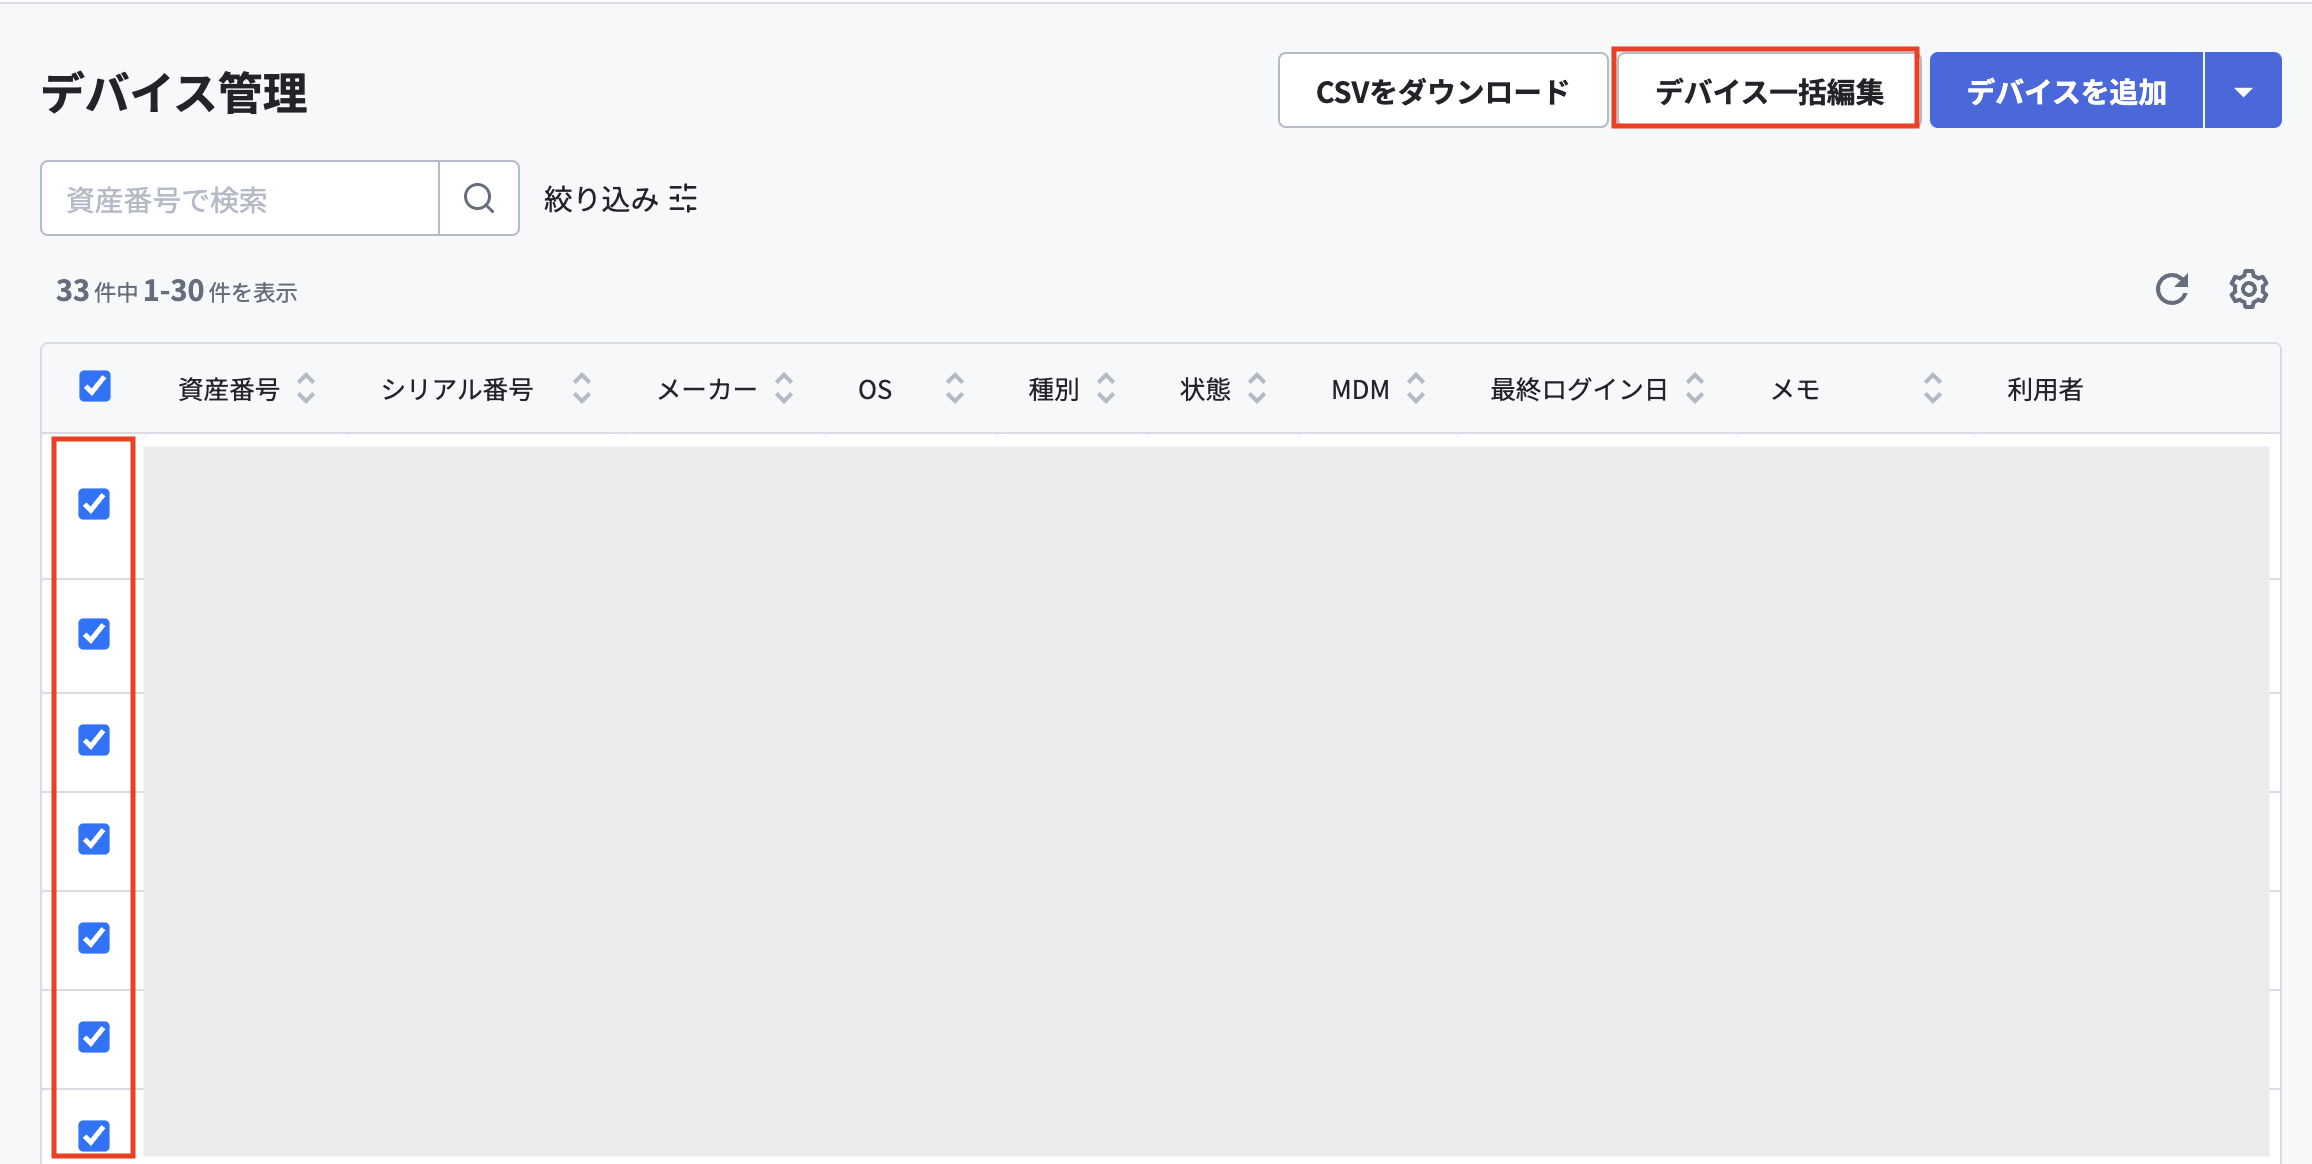The height and width of the screenshot is (1164, 2312).
Task: Expand the デバイスを追加 dropdown arrow
Action: (2243, 91)
